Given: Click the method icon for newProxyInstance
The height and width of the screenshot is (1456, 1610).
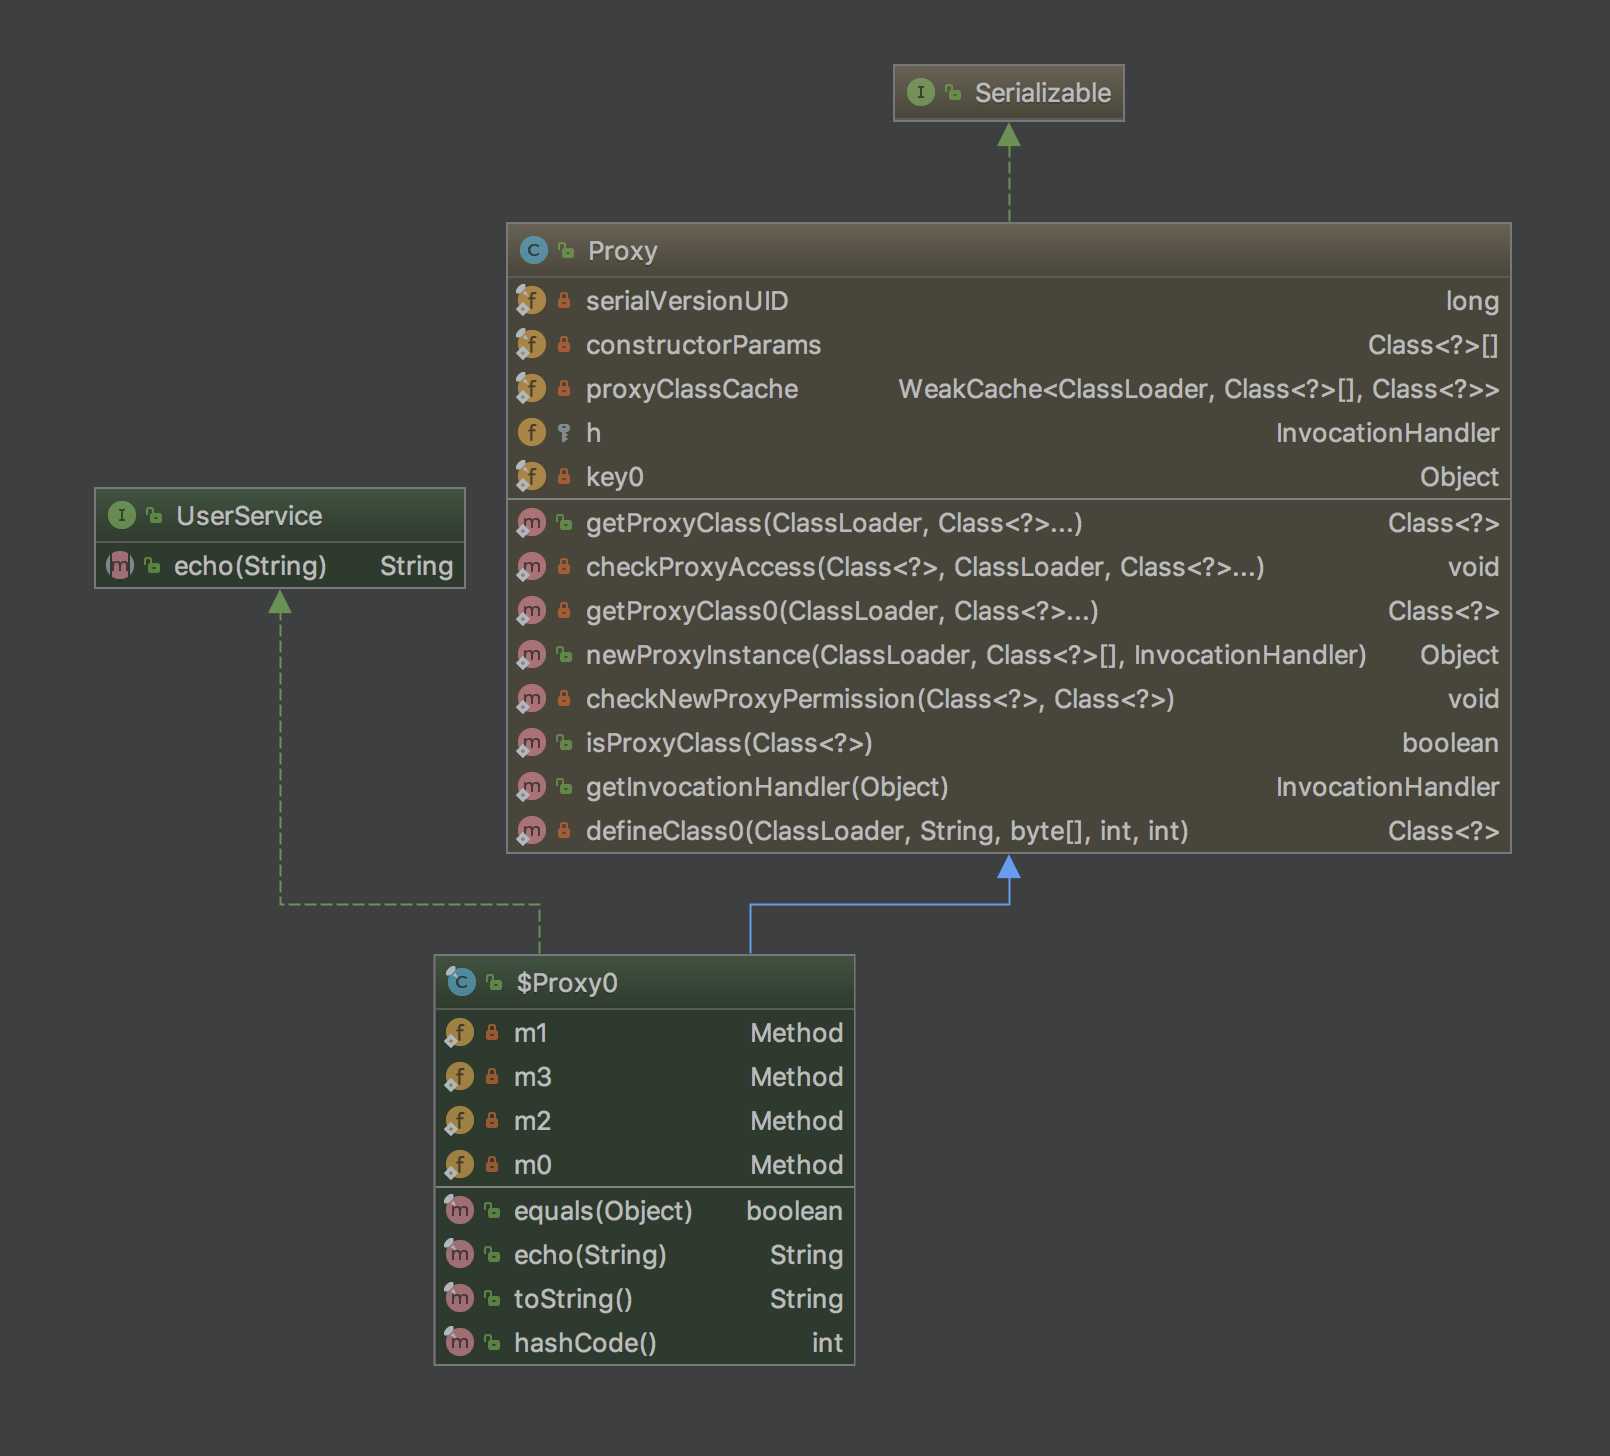Looking at the screenshot, I should (x=530, y=654).
